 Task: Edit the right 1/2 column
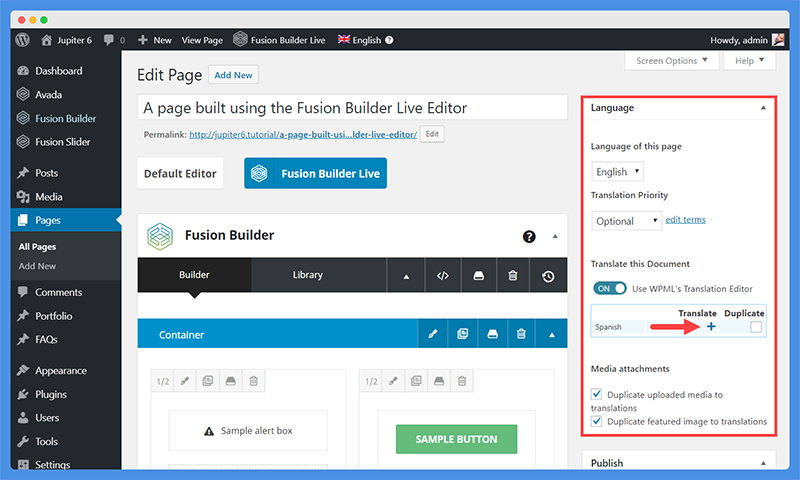click(x=393, y=381)
